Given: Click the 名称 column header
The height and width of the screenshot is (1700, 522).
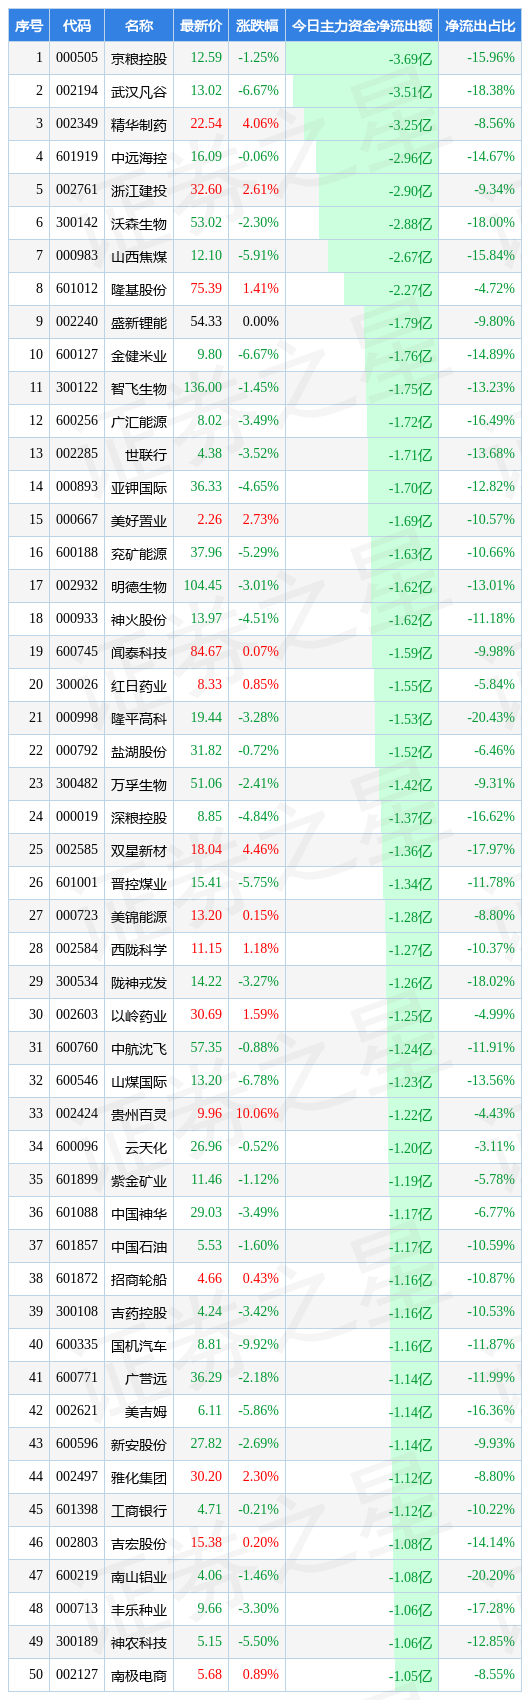Looking at the screenshot, I should pyautogui.click(x=139, y=25).
